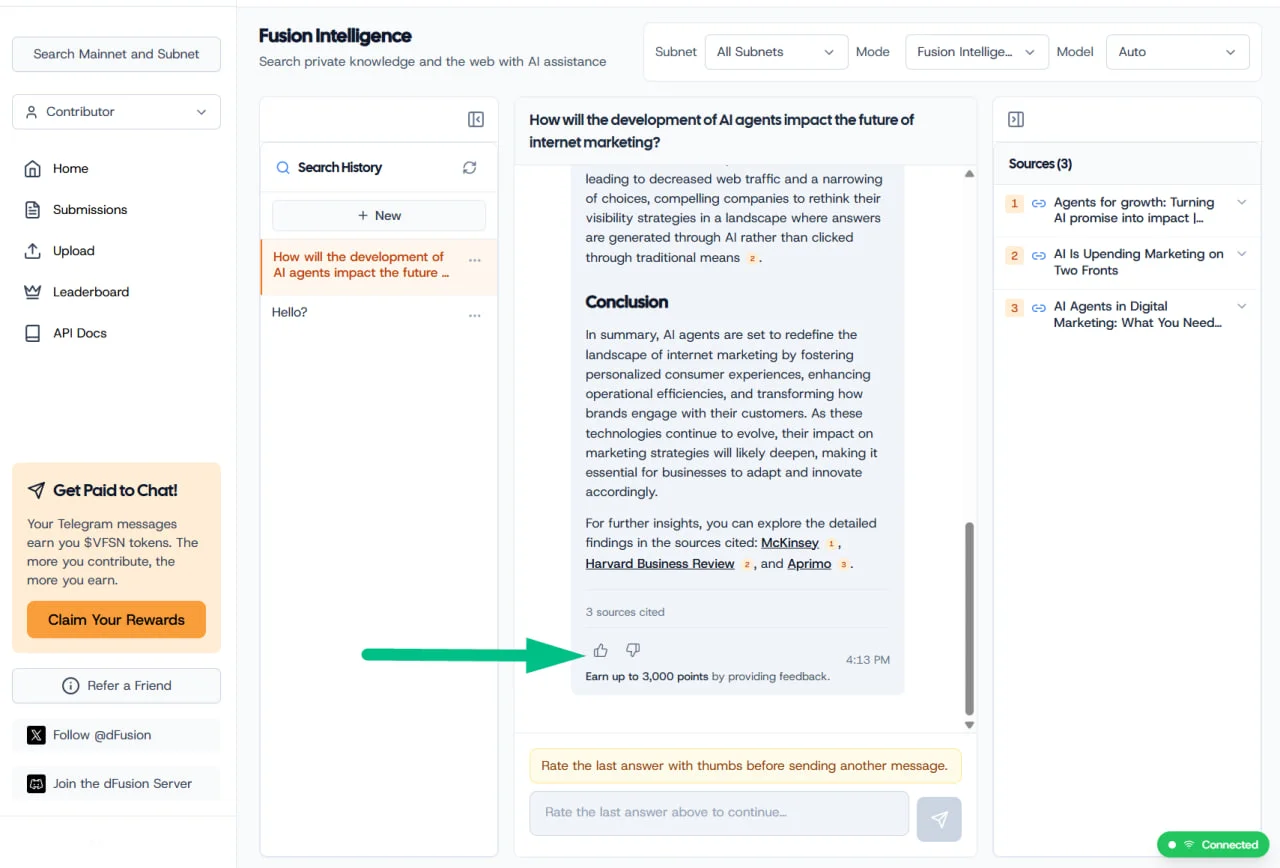Open options for 'Hello?' history item
Viewport: 1280px width, 868px height.
click(475, 315)
